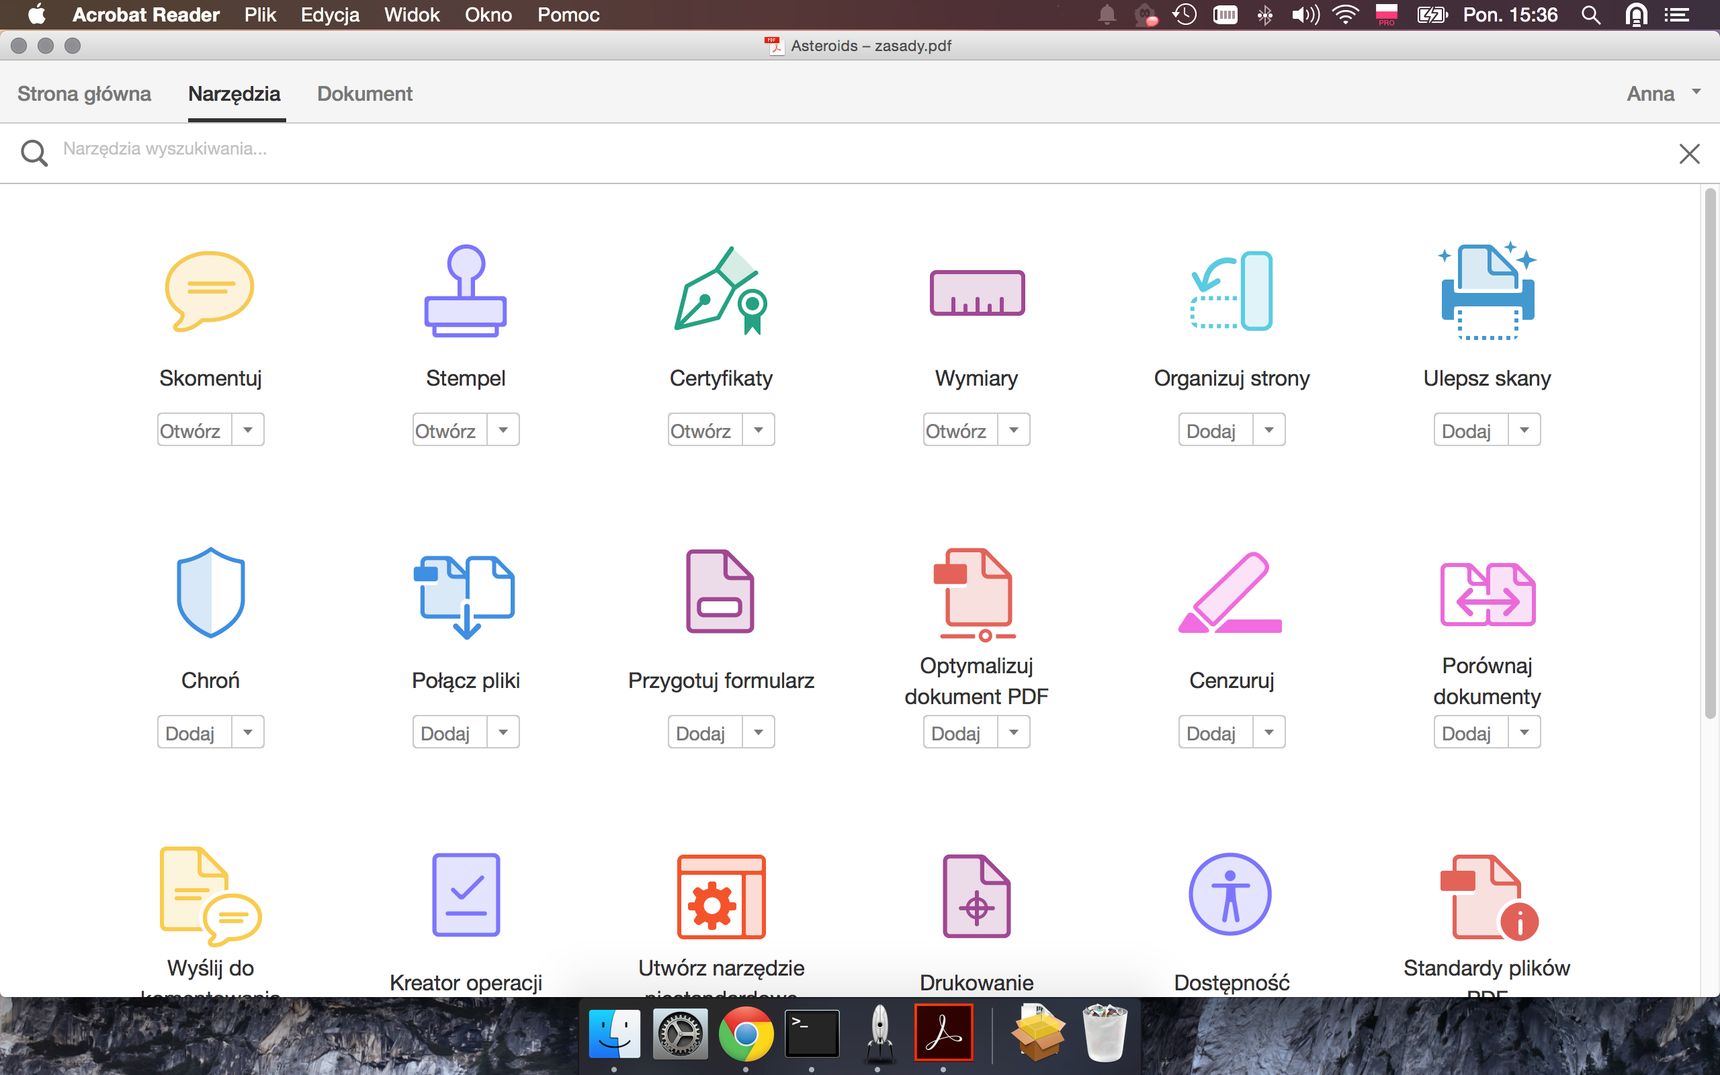Viewport: 1720px width, 1075px height.
Task: Open the Widok menu
Action: [412, 14]
